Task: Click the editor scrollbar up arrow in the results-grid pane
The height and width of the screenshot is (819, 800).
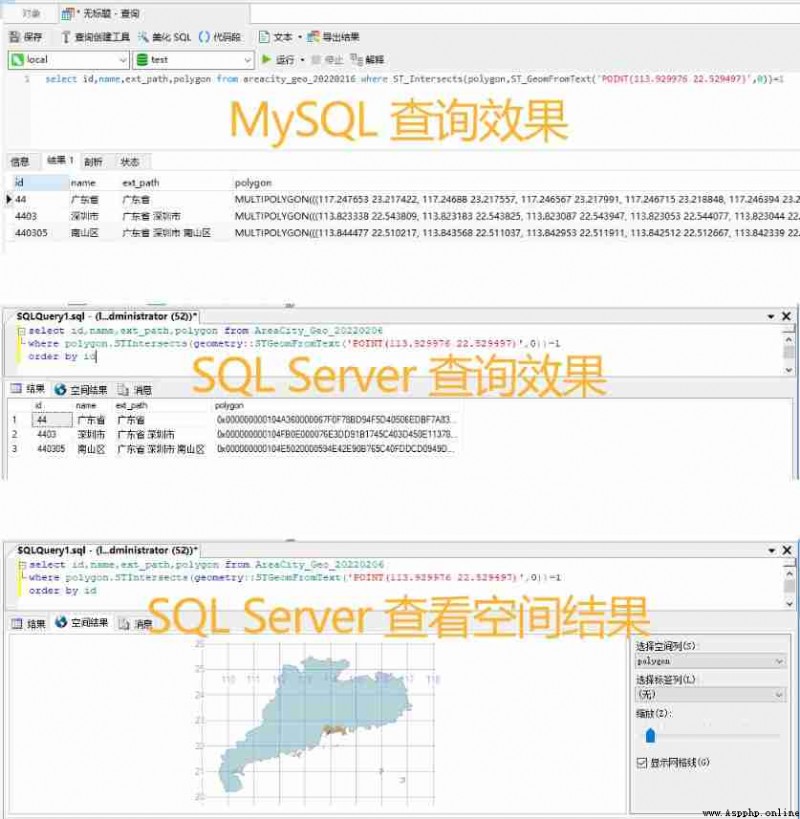Action: click(x=789, y=340)
